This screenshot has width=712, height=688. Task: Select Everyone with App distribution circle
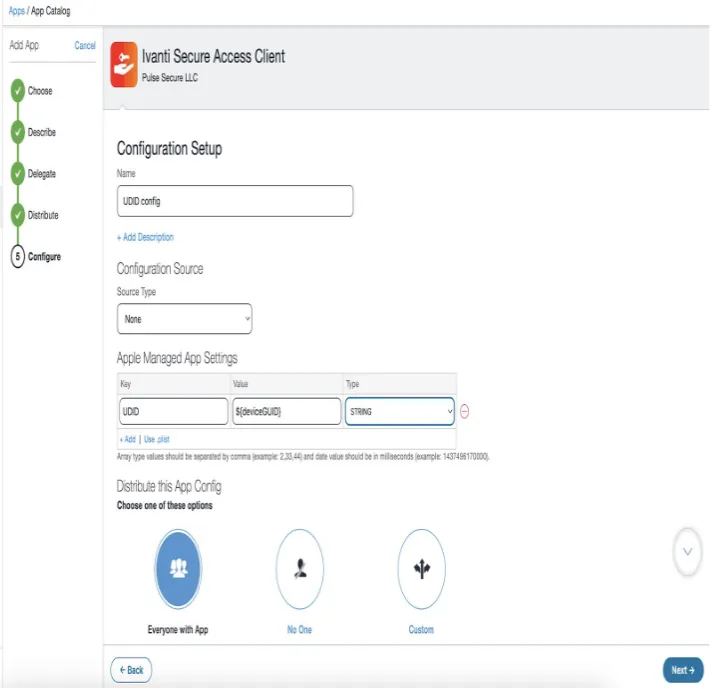pyautogui.click(x=178, y=569)
